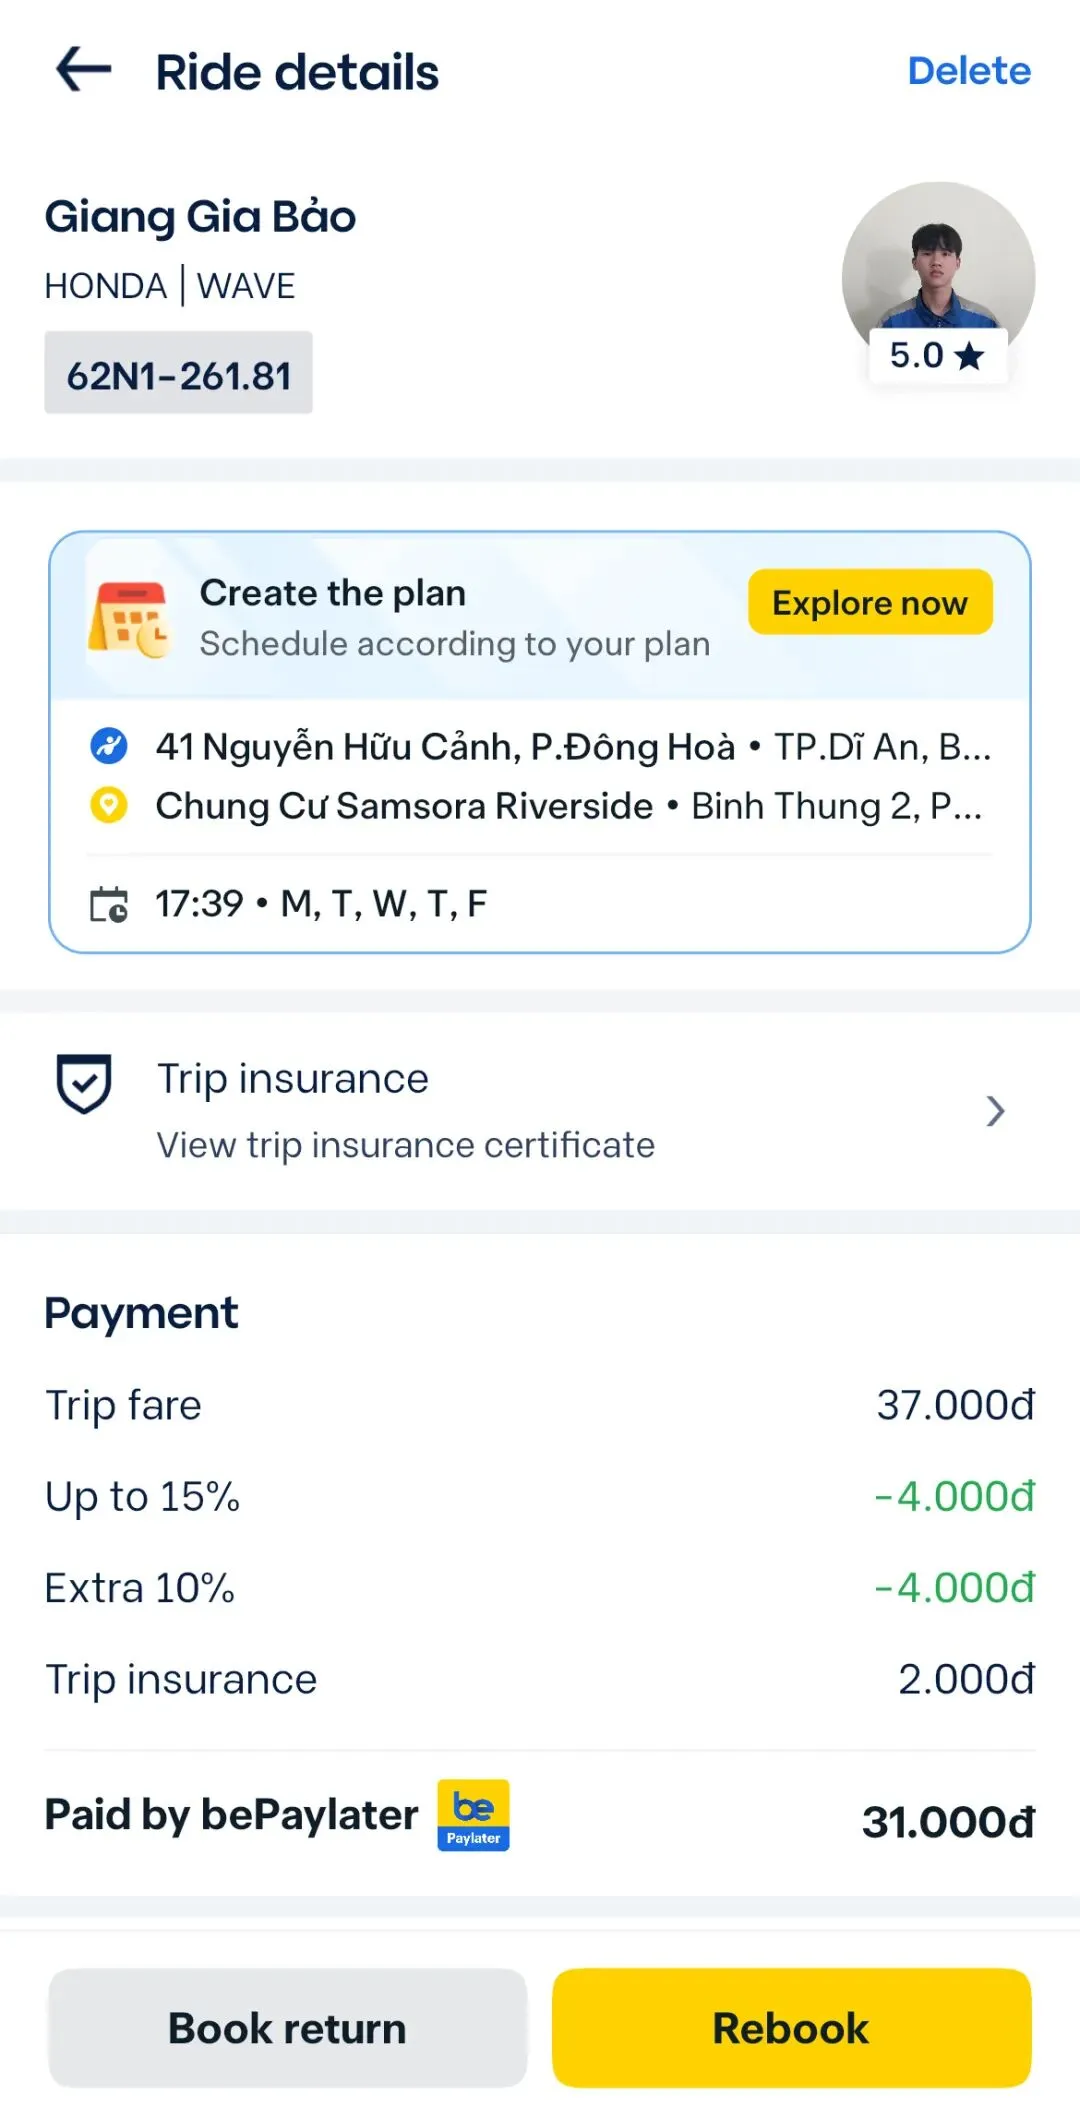
Task: Tap the blue pickup location icon
Action: (x=109, y=746)
